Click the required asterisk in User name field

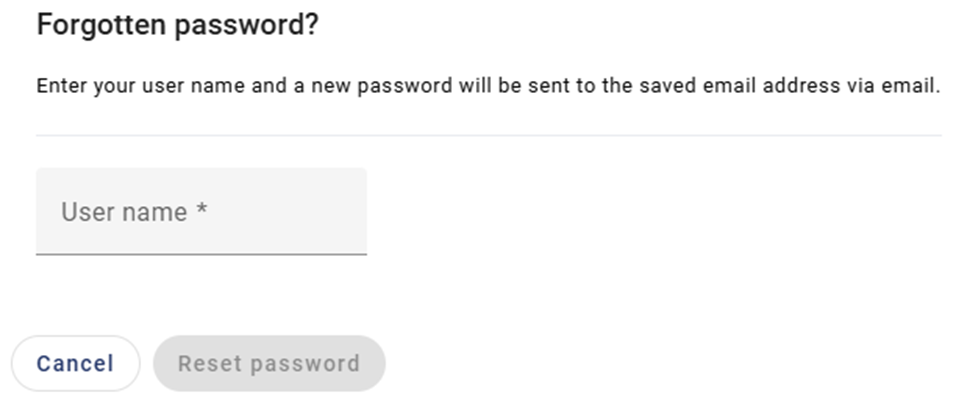[x=202, y=211]
